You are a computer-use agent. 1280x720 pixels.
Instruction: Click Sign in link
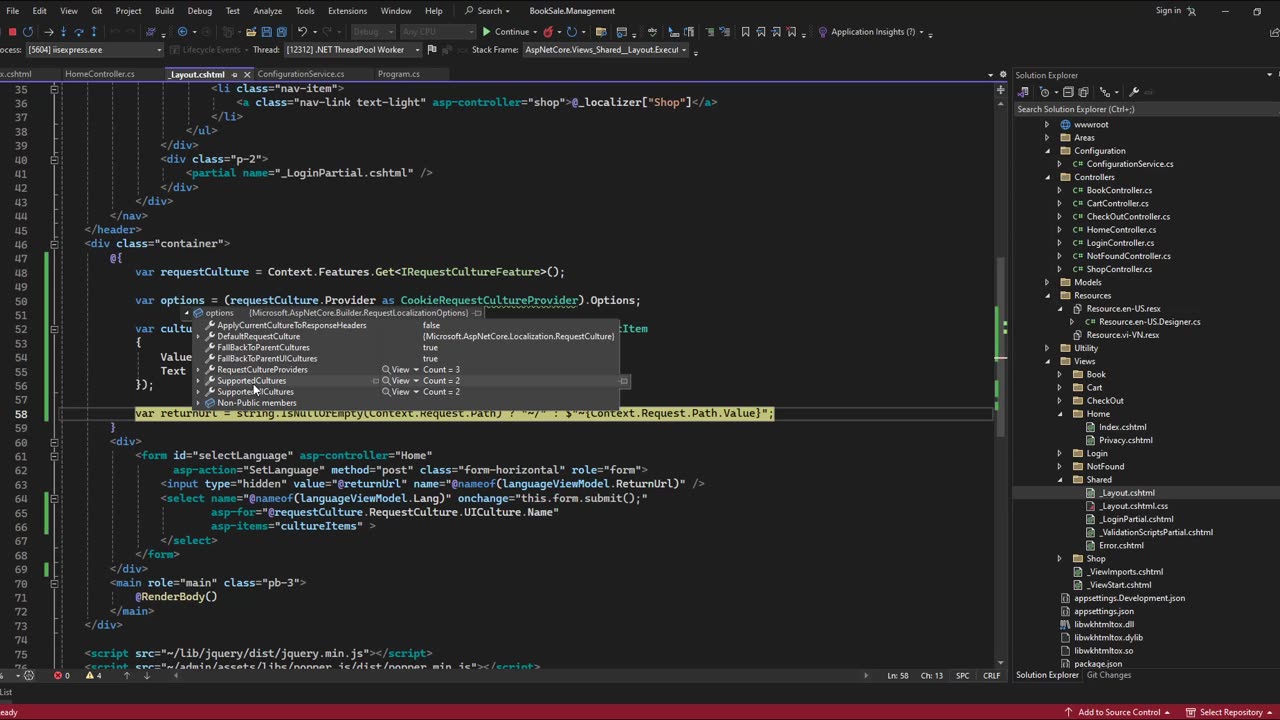click(1168, 11)
